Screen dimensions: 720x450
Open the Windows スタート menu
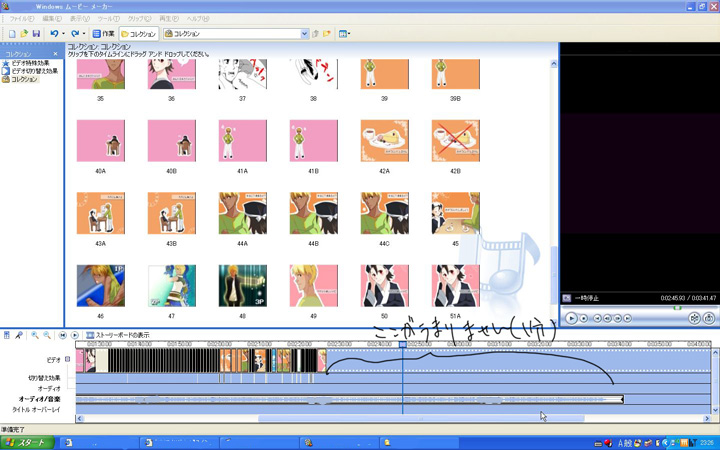coord(28,443)
